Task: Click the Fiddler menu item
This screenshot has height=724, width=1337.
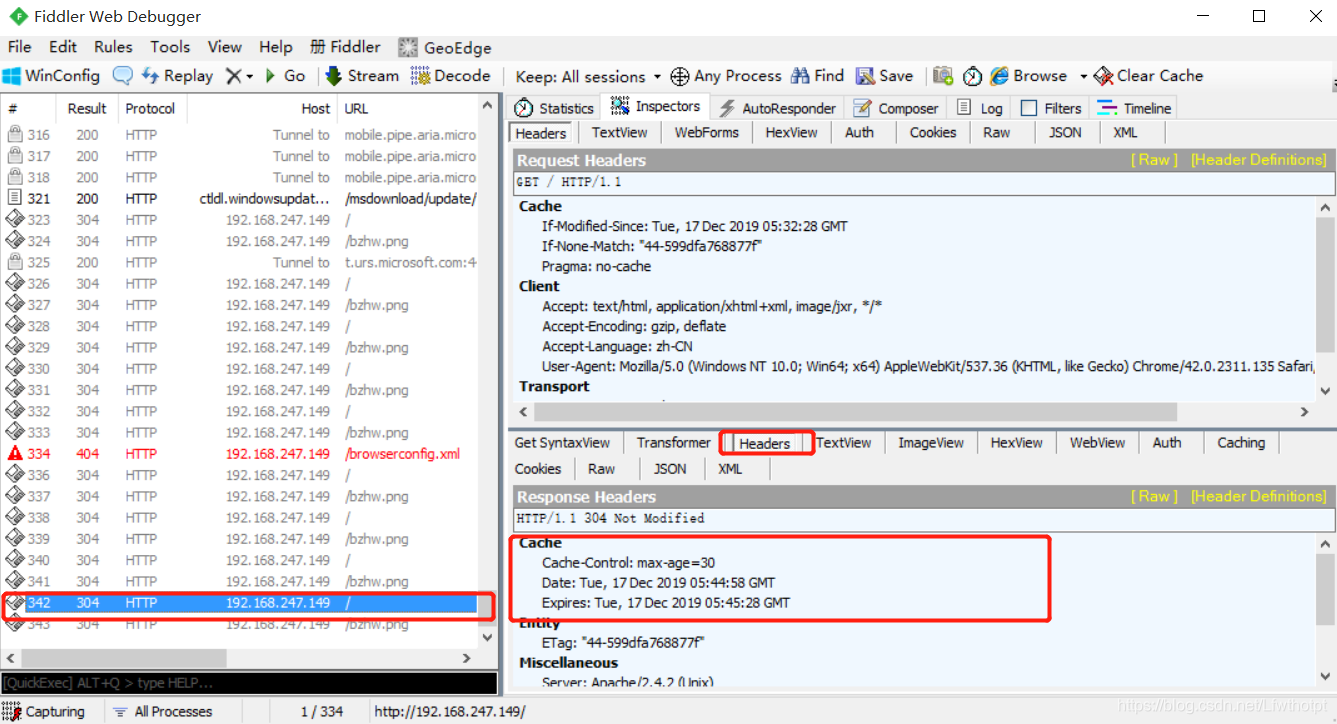Action: coord(345,47)
